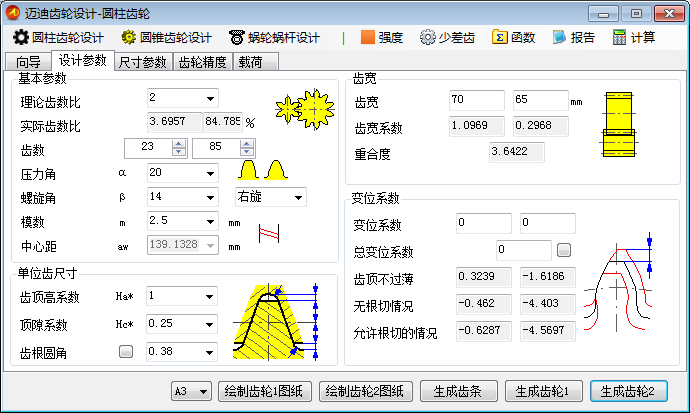Click the 重合度 value 3.6422
Viewport: 690px width, 413px height.
point(516,152)
